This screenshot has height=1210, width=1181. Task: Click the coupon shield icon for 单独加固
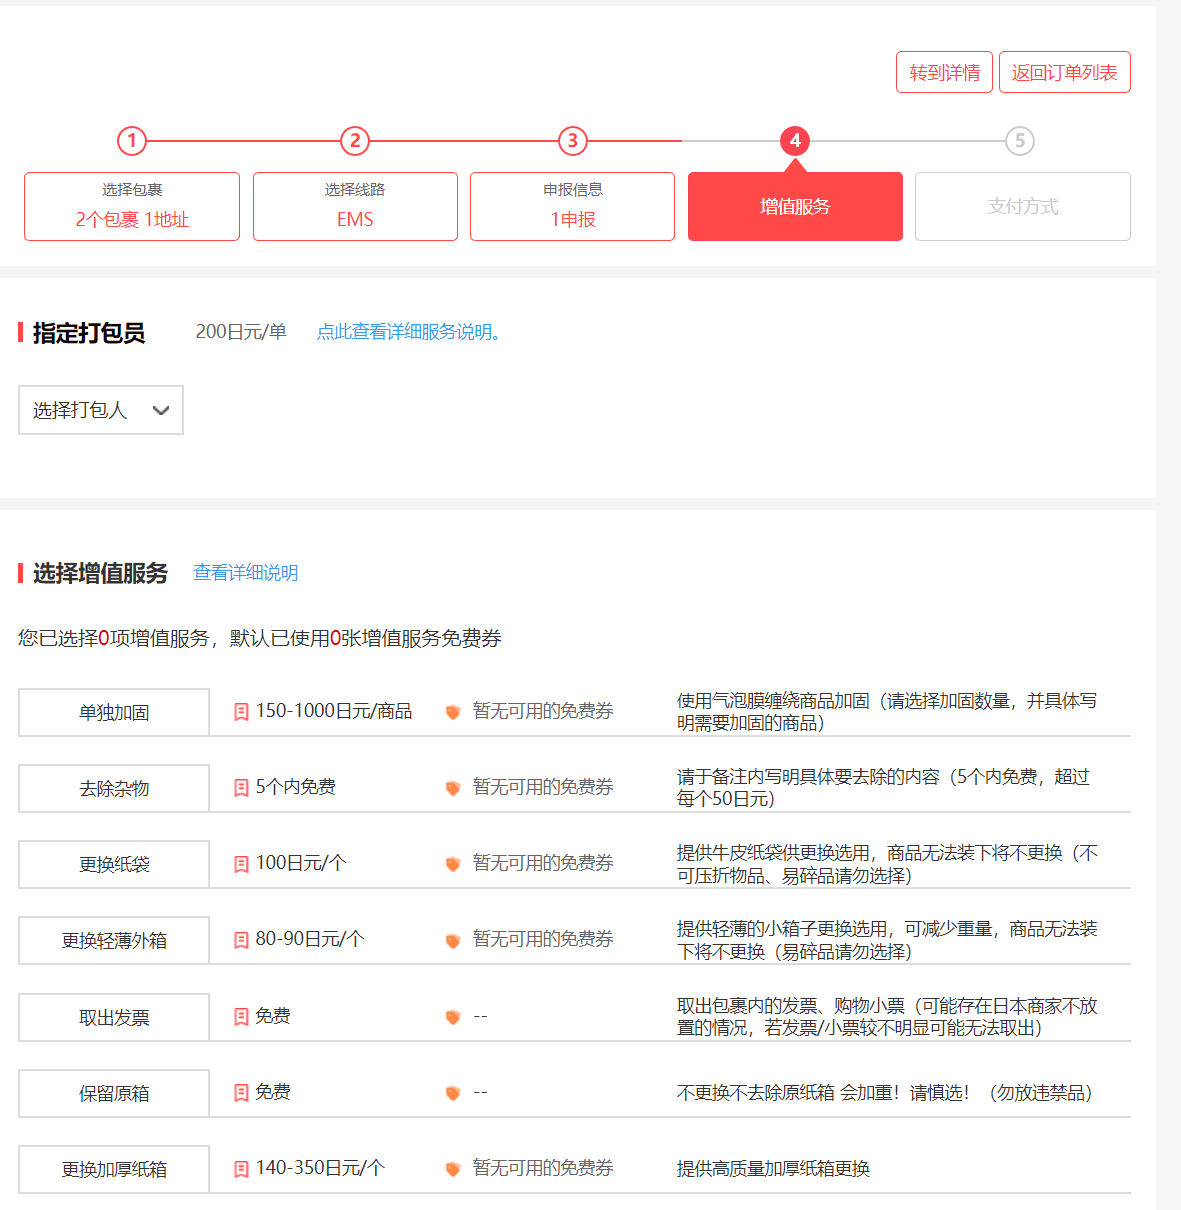click(453, 712)
